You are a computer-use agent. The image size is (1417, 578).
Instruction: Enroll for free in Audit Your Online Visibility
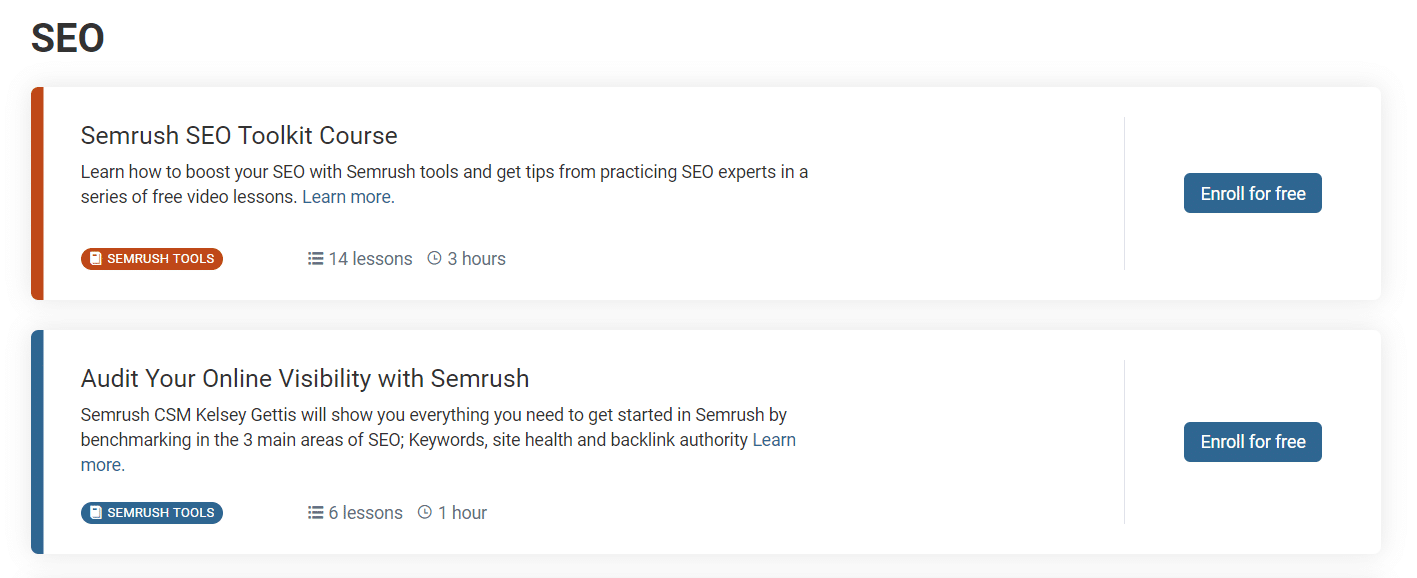coord(1253,442)
